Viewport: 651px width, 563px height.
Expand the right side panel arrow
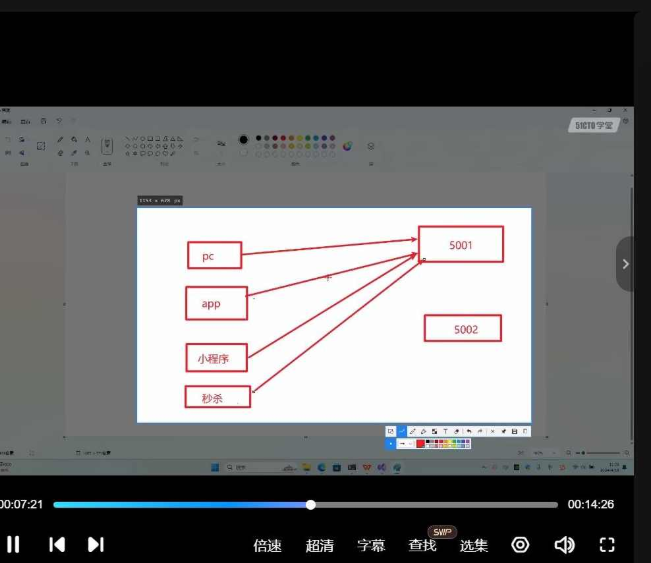(625, 264)
